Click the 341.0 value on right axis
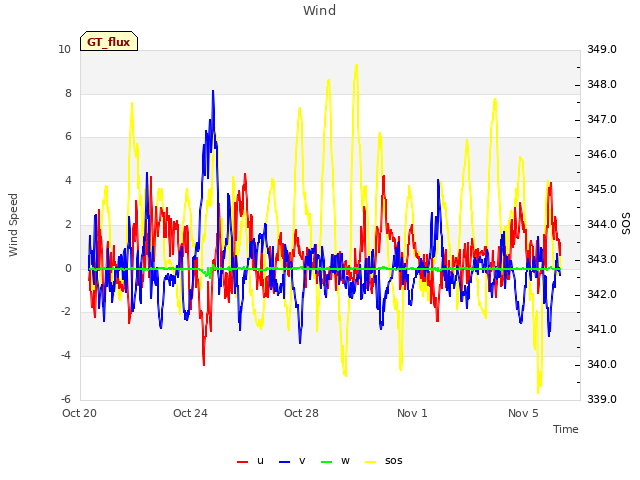640x480 pixels. 602,329
